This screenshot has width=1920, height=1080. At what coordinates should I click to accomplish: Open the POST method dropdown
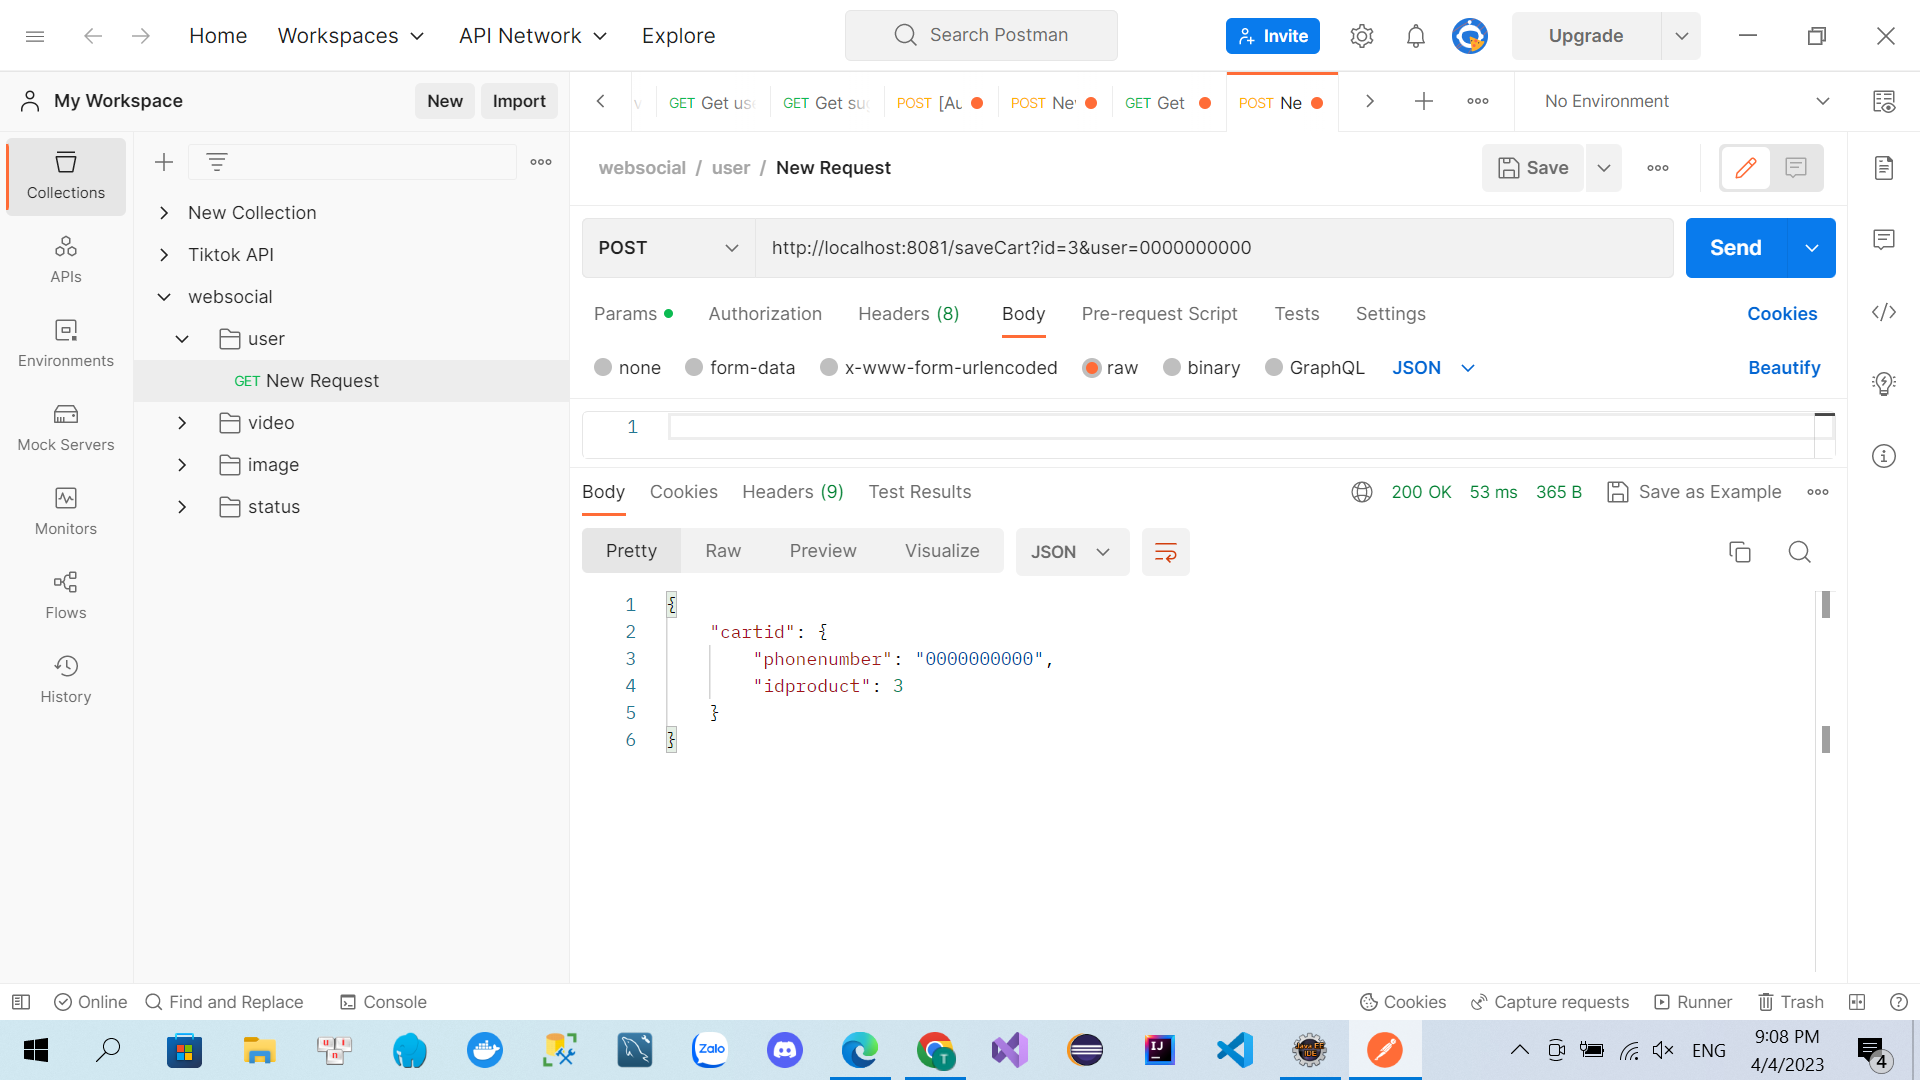668,248
